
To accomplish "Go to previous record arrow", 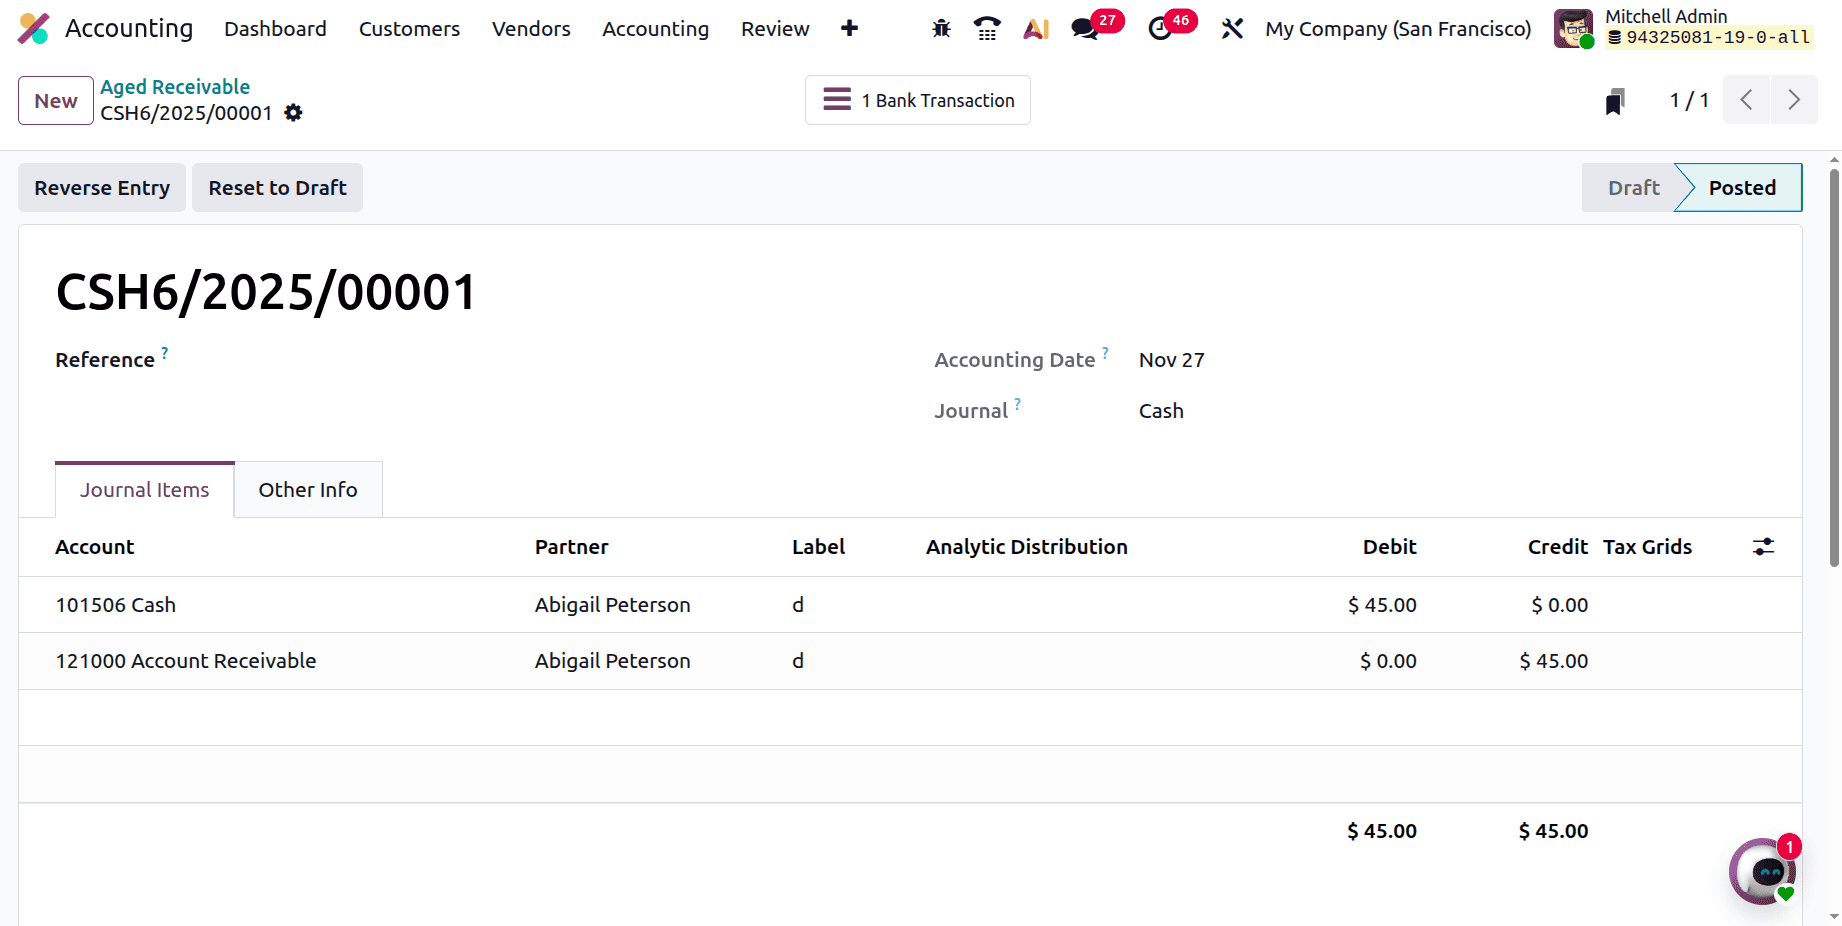I will point(1747,100).
